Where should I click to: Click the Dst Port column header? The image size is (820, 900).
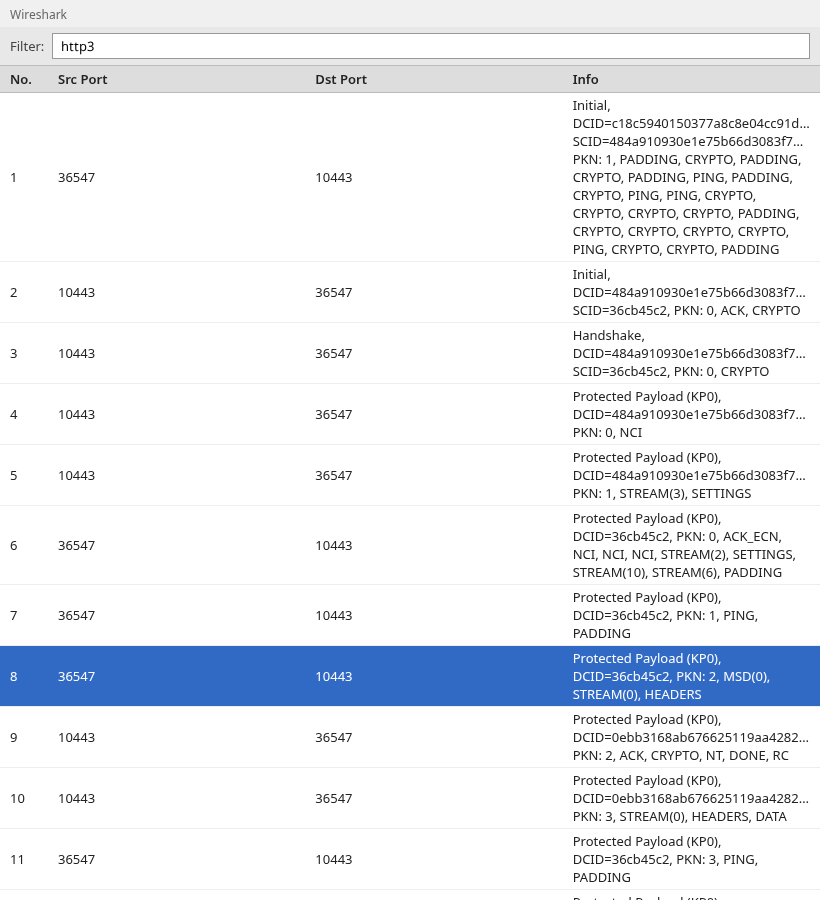coord(340,79)
